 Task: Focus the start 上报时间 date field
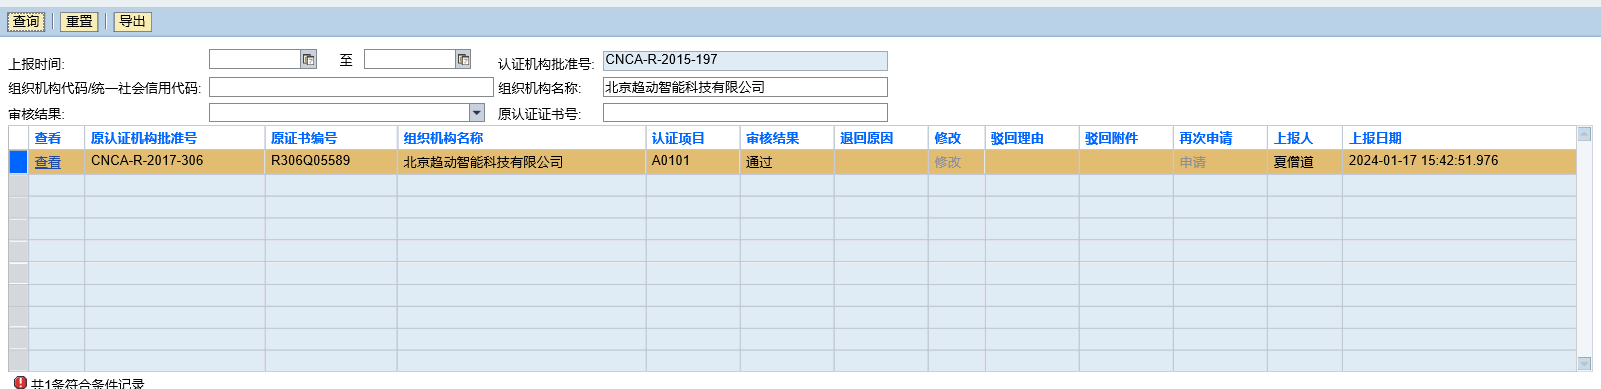pyautogui.click(x=255, y=60)
